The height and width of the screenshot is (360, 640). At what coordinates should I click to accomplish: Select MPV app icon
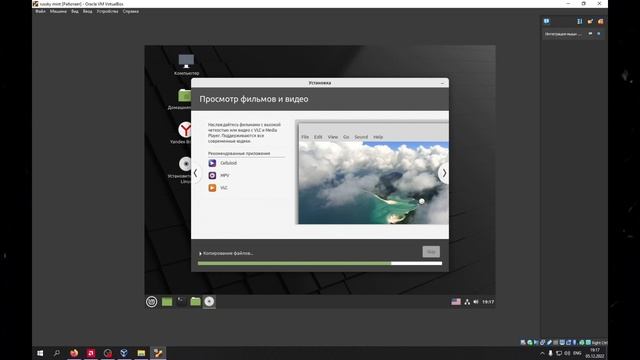pyautogui.click(x=212, y=175)
